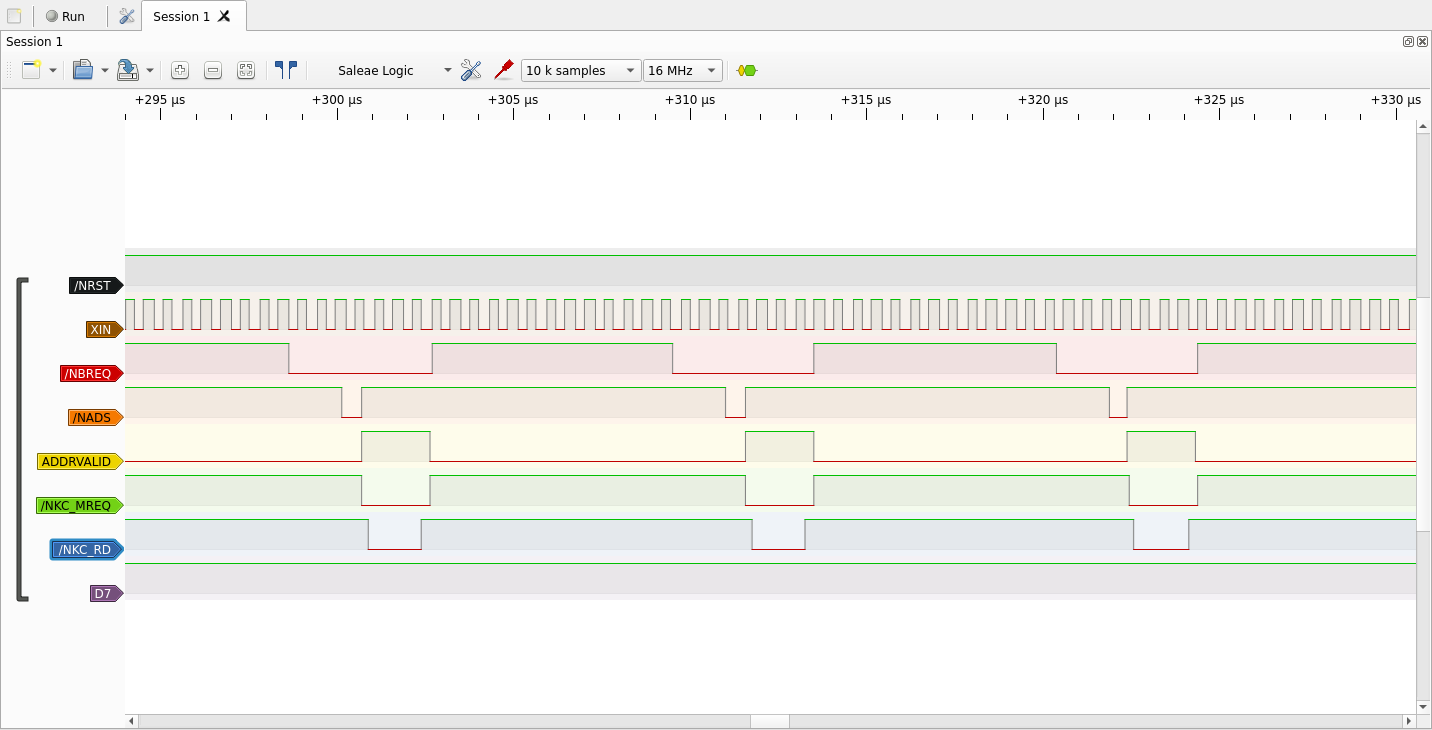Expand the open file dropdown arrow

click(105, 70)
